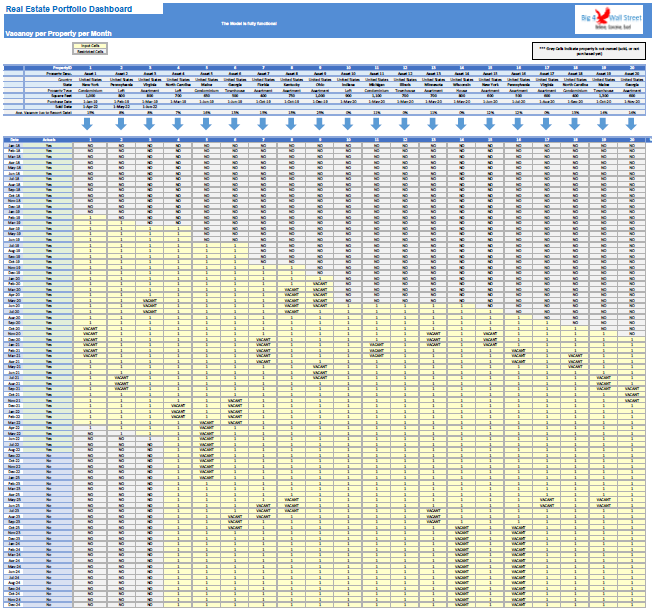This screenshot has height=613, width=652.
Task: Select the PropertyID header label
Action: pos(62,67)
